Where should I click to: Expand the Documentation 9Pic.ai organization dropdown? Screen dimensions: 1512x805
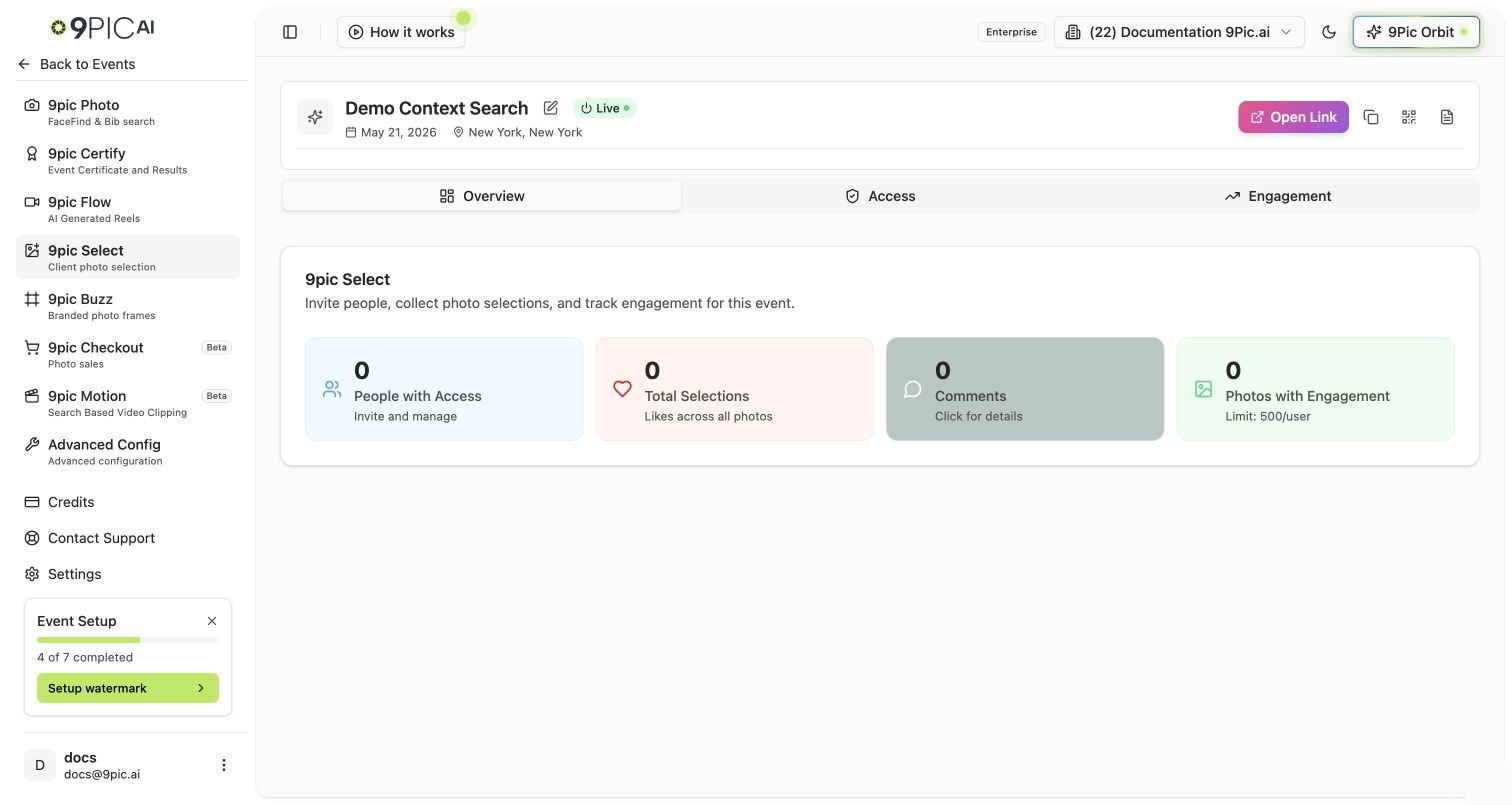(x=1179, y=32)
